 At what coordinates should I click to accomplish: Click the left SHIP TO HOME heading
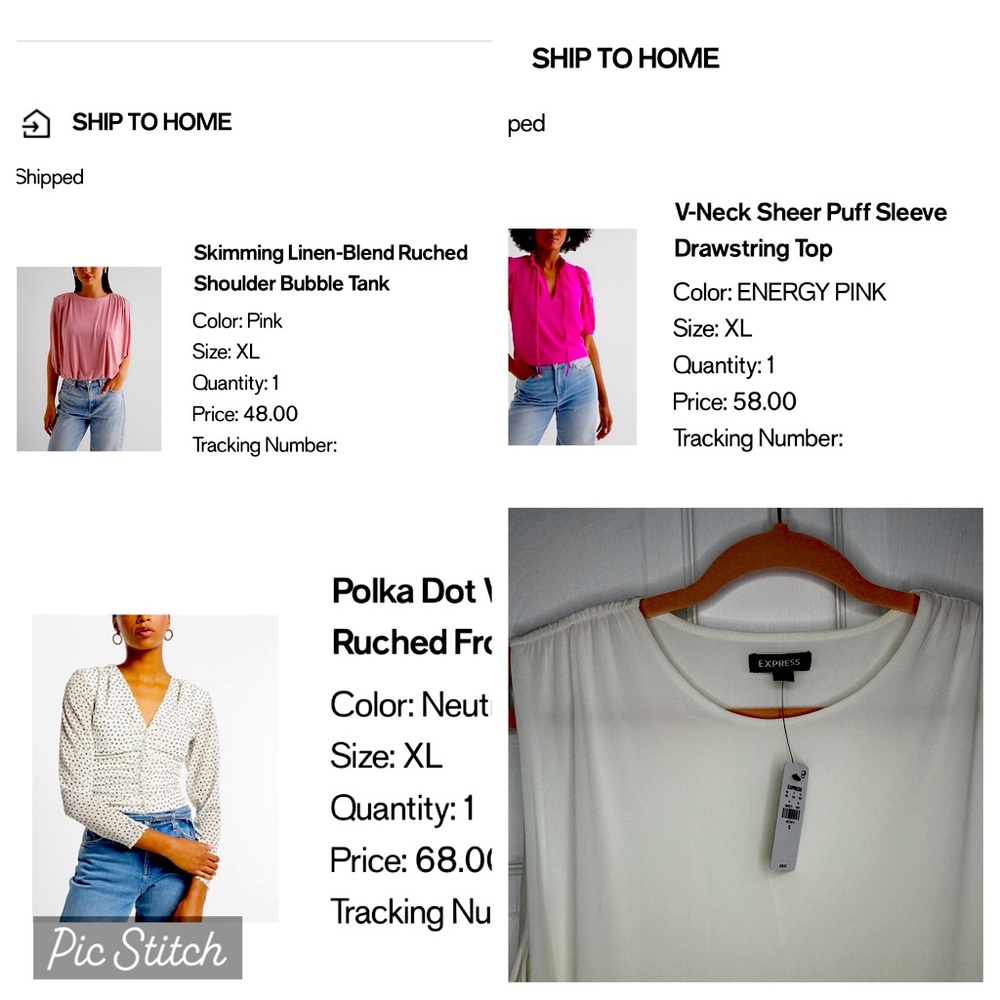(152, 122)
